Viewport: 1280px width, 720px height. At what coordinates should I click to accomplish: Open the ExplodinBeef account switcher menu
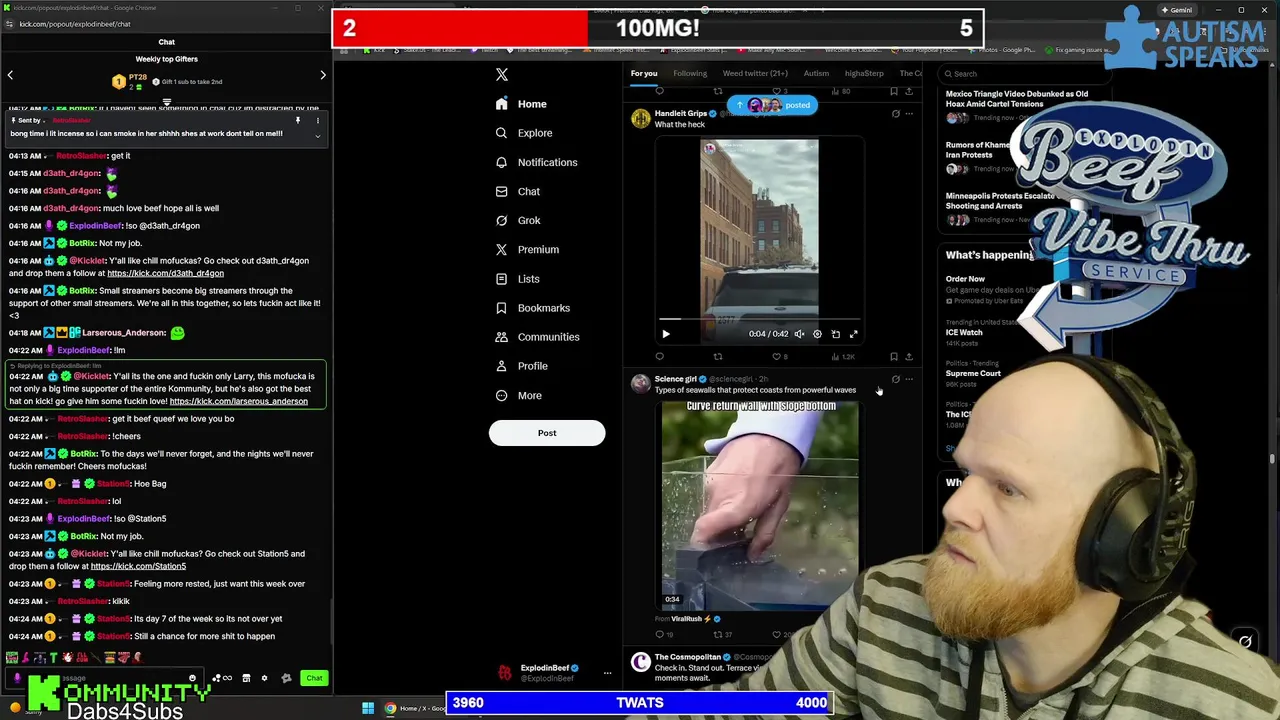(x=607, y=673)
